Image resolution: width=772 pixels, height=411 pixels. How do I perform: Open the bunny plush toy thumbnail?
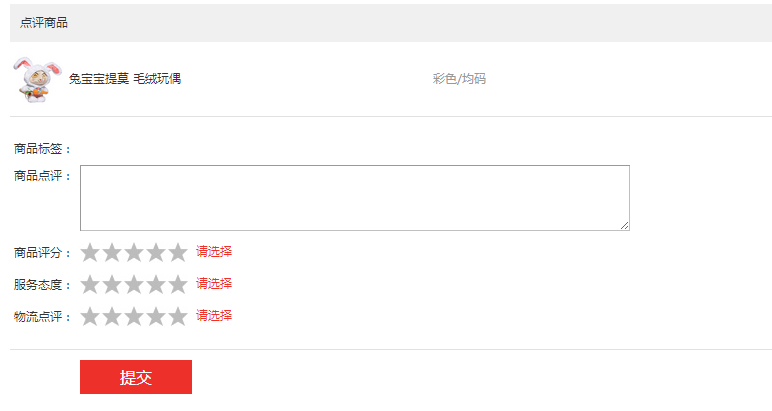point(37,80)
